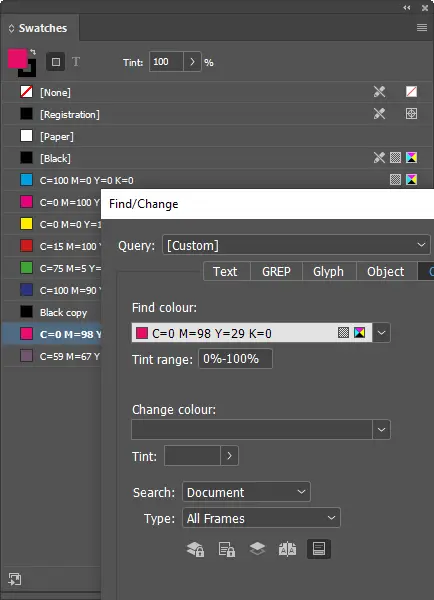Toggle include locked layers and objects

[195, 549]
